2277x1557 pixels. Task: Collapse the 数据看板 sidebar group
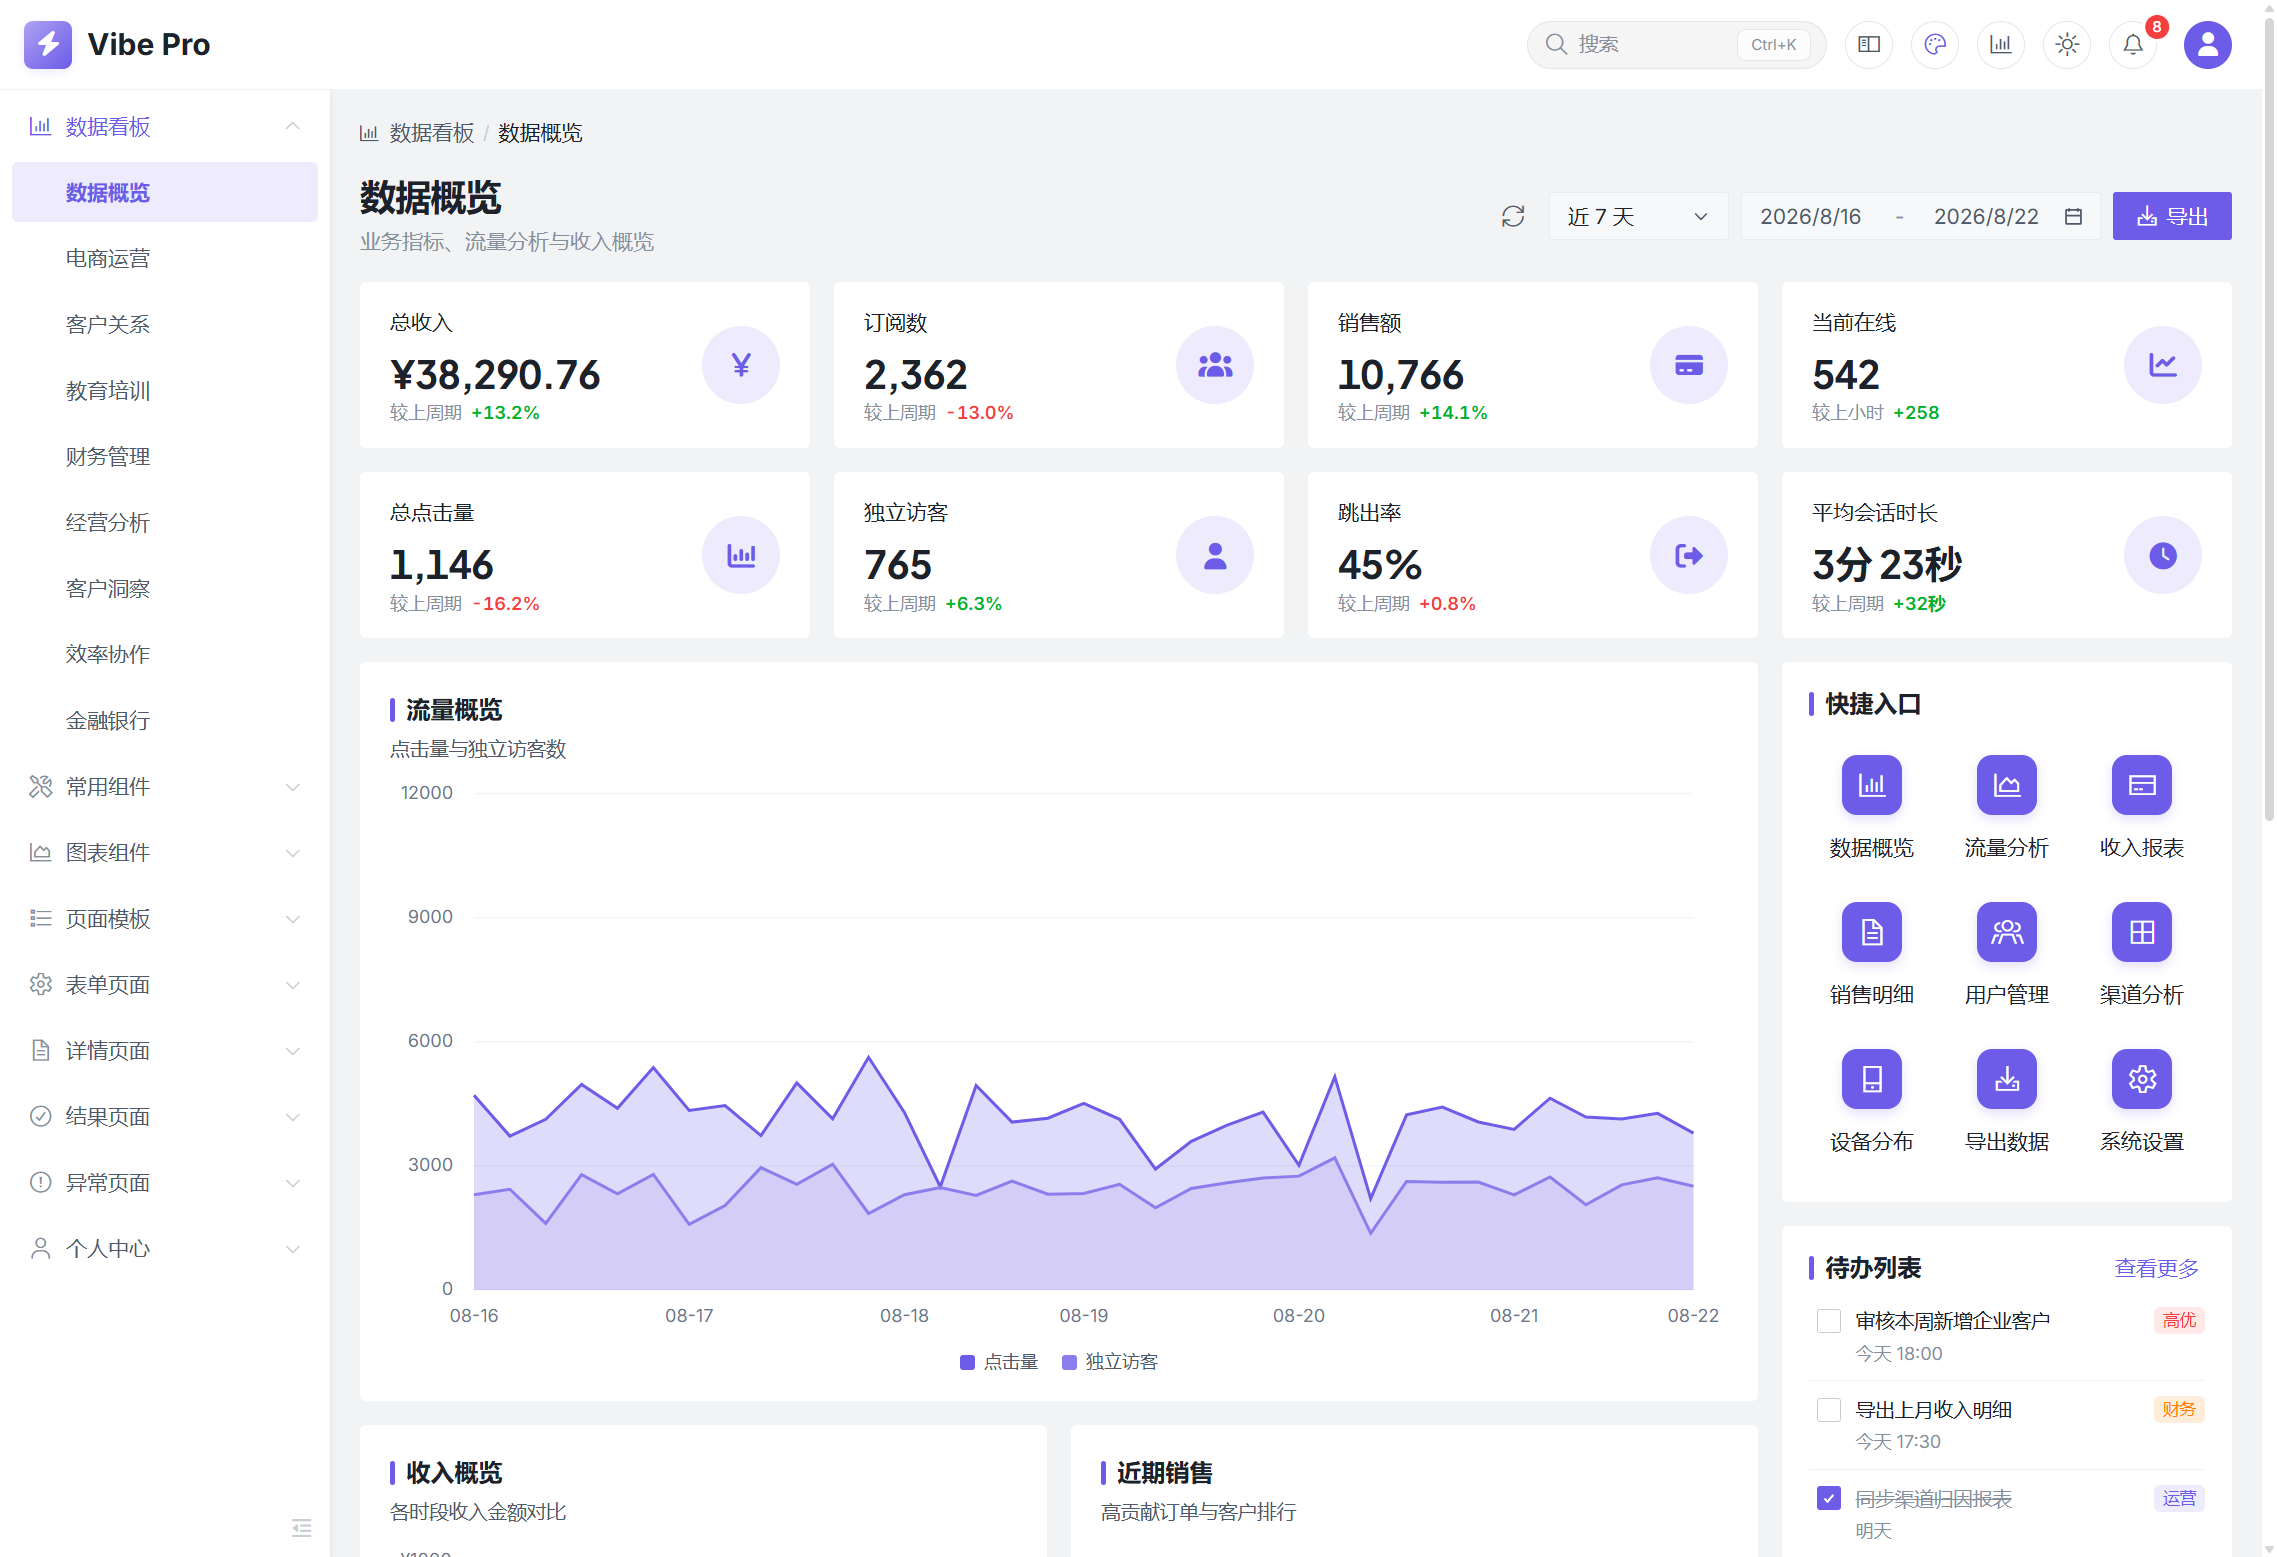click(165, 127)
